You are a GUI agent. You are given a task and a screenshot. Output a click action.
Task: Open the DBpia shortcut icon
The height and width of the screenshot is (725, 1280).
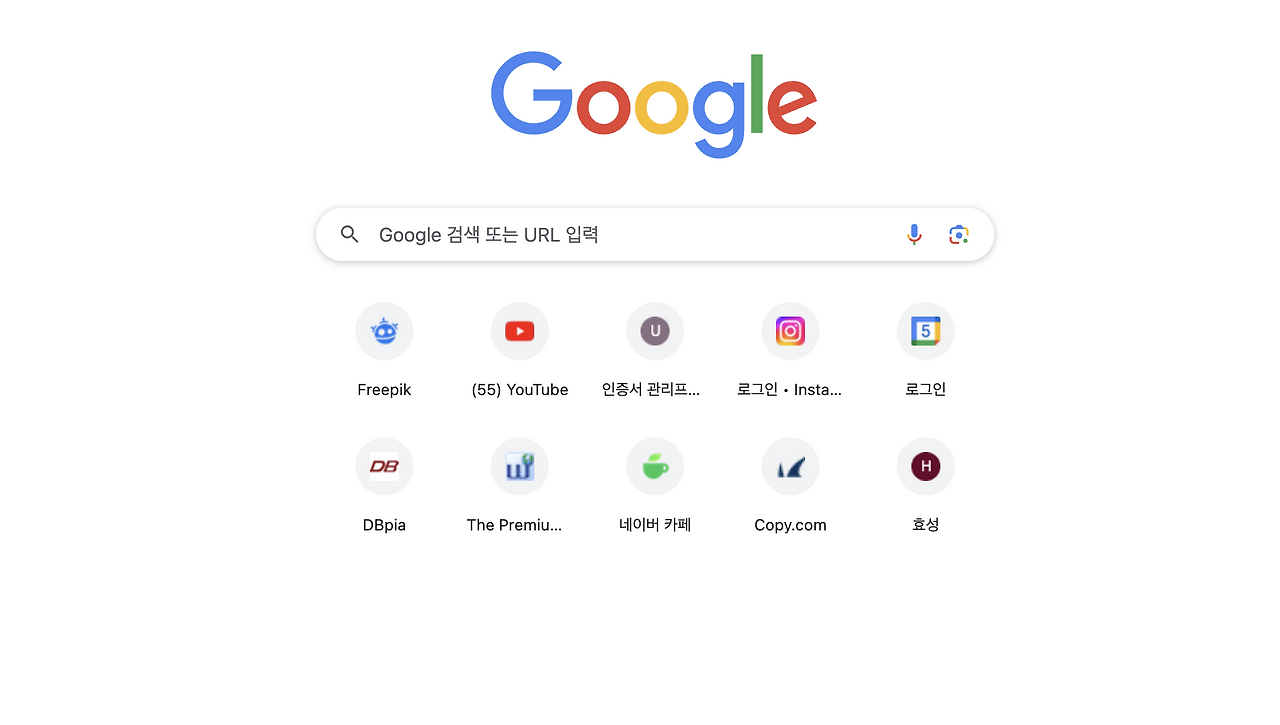(384, 466)
